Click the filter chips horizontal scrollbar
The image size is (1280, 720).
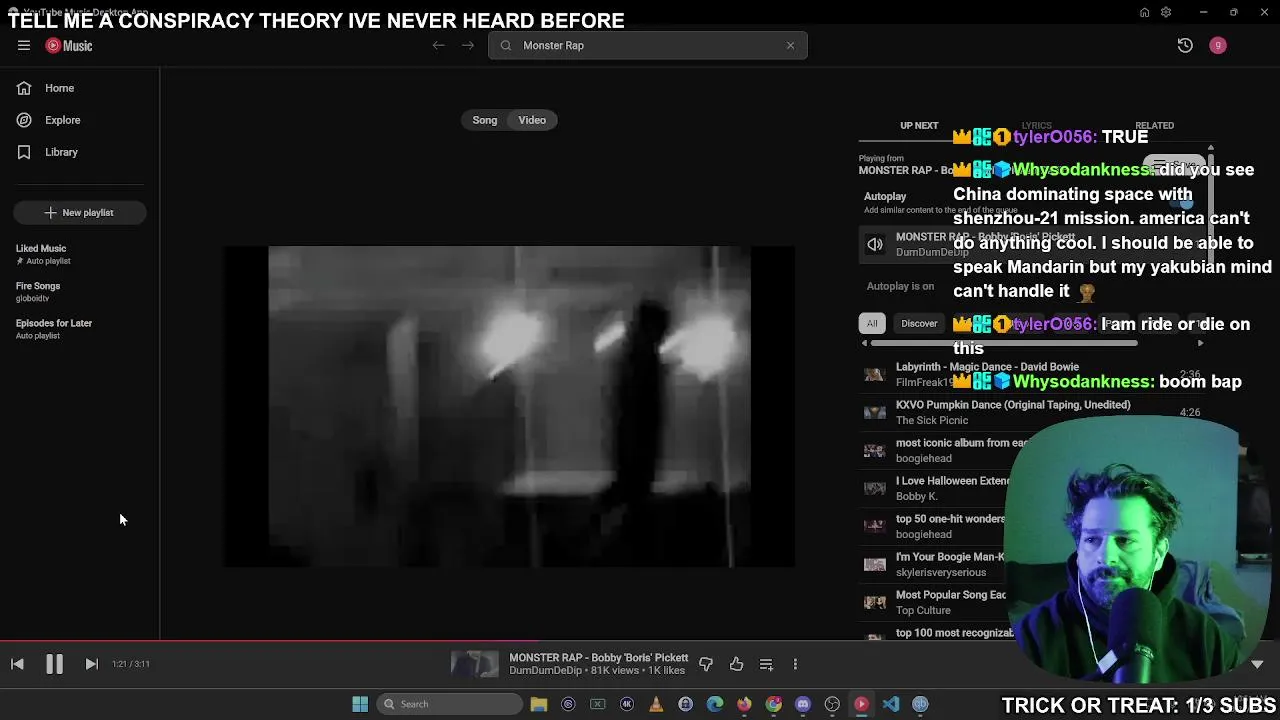(1003, 343)
